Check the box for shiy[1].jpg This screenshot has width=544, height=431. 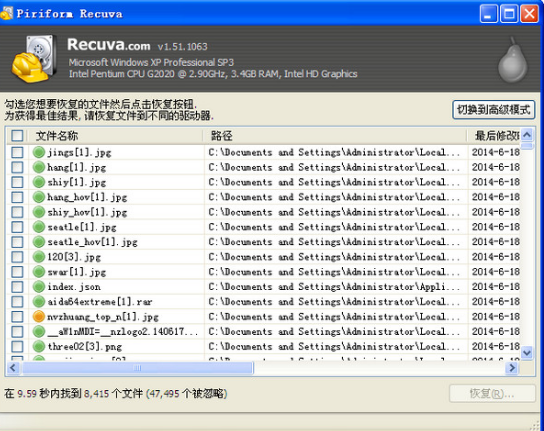point(17,182)
